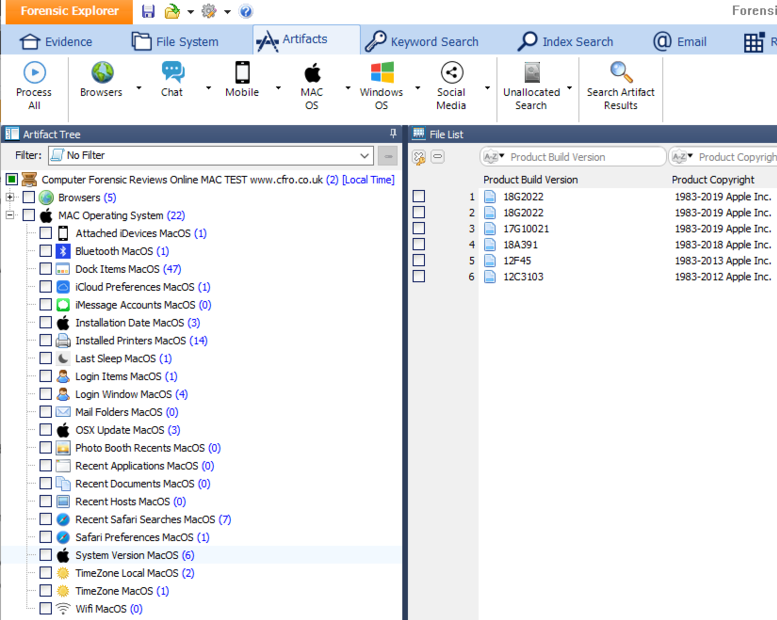Click the MAC OS Apple icon
Viewport: 777px width, 620px height.
coord(312,73)
